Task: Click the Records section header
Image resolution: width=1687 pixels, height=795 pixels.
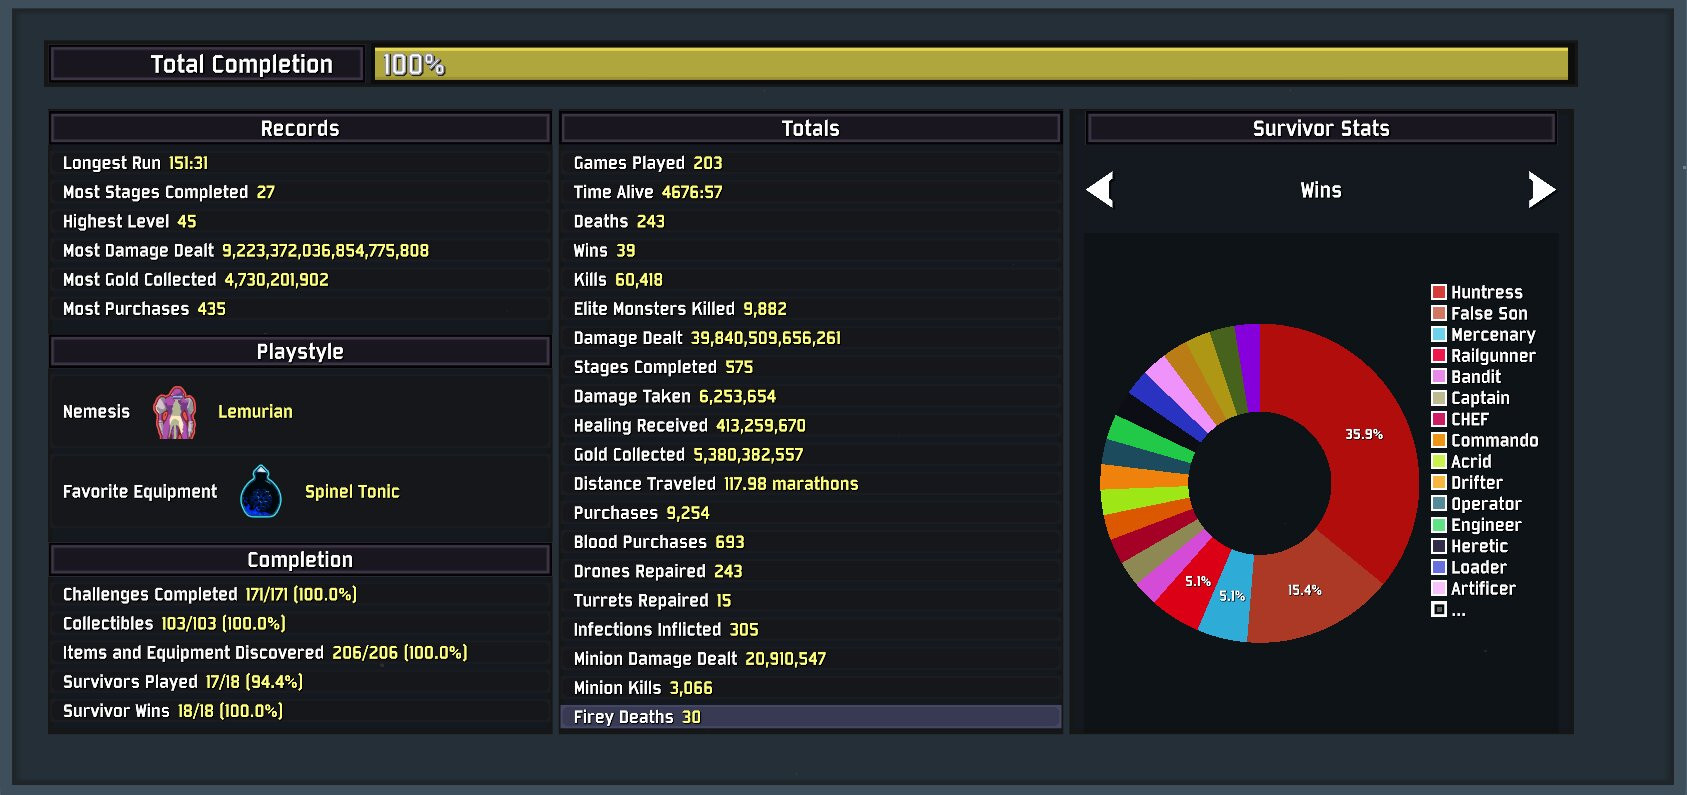Action: click(300, 129)
